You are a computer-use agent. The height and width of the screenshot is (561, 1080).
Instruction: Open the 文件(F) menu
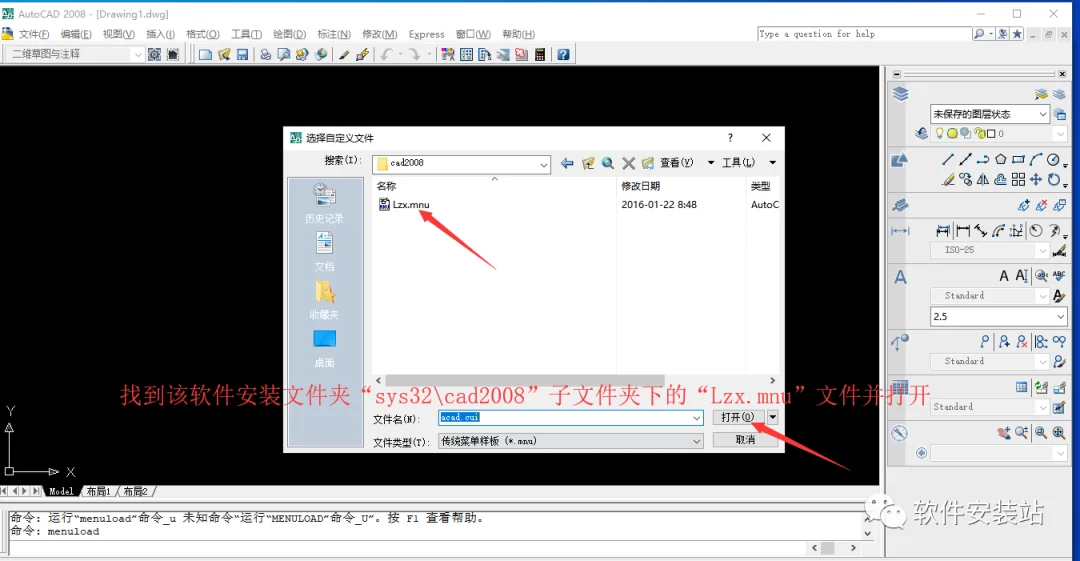[x=34, y=34]
